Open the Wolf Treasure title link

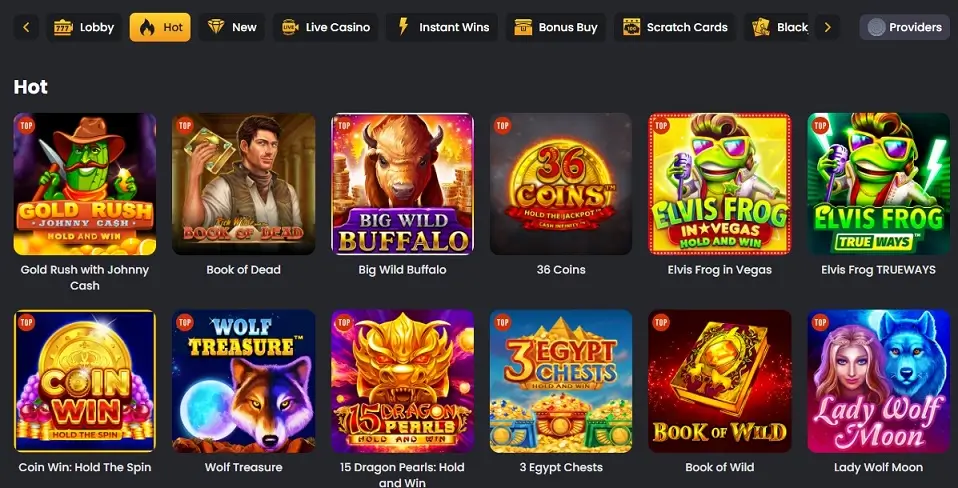pyautogui.click(x=243, y=467)
